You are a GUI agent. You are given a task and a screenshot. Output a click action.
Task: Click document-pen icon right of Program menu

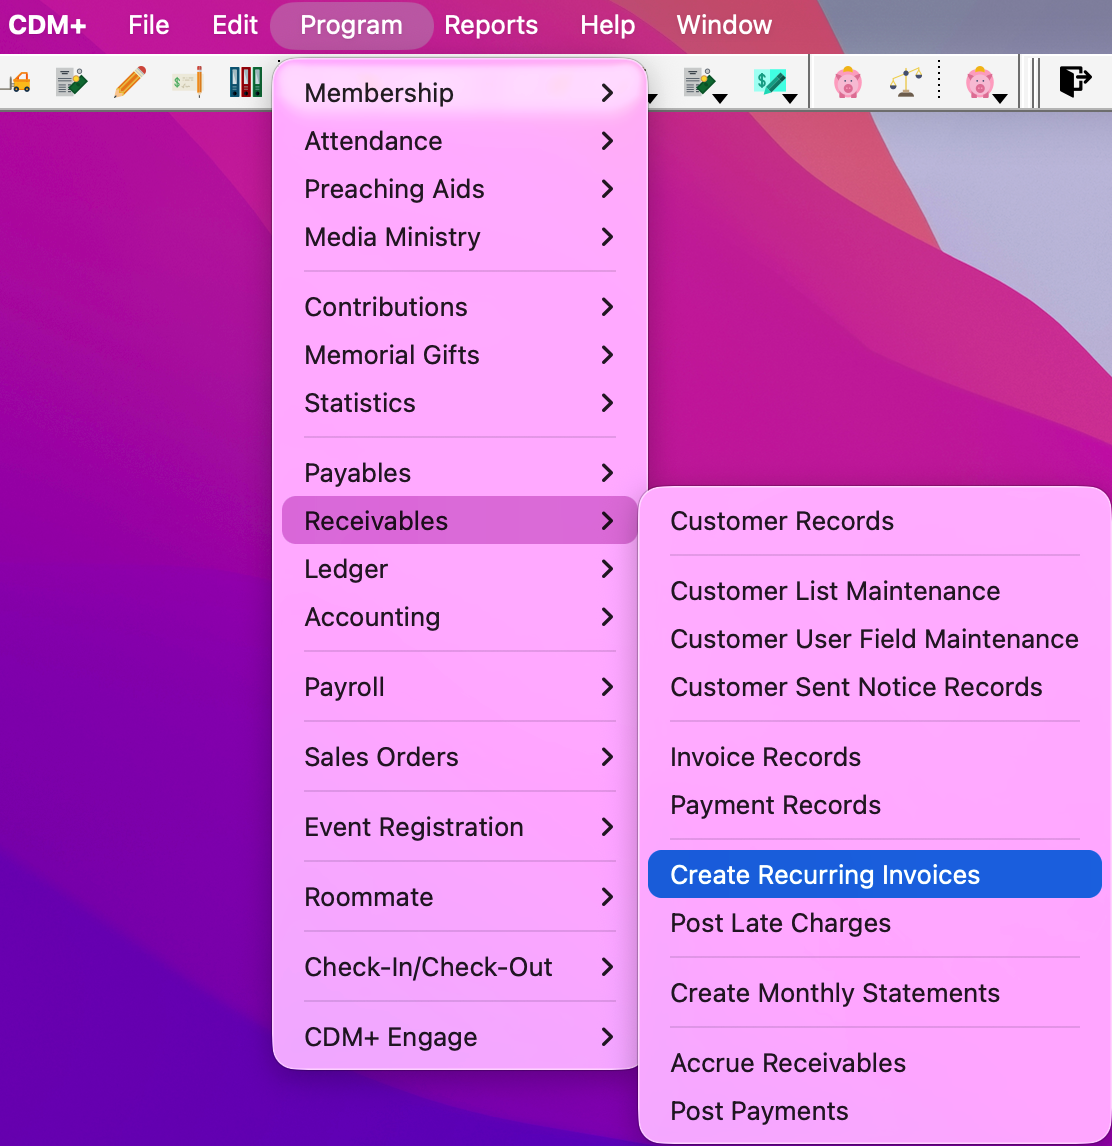[x=698, y=81]
